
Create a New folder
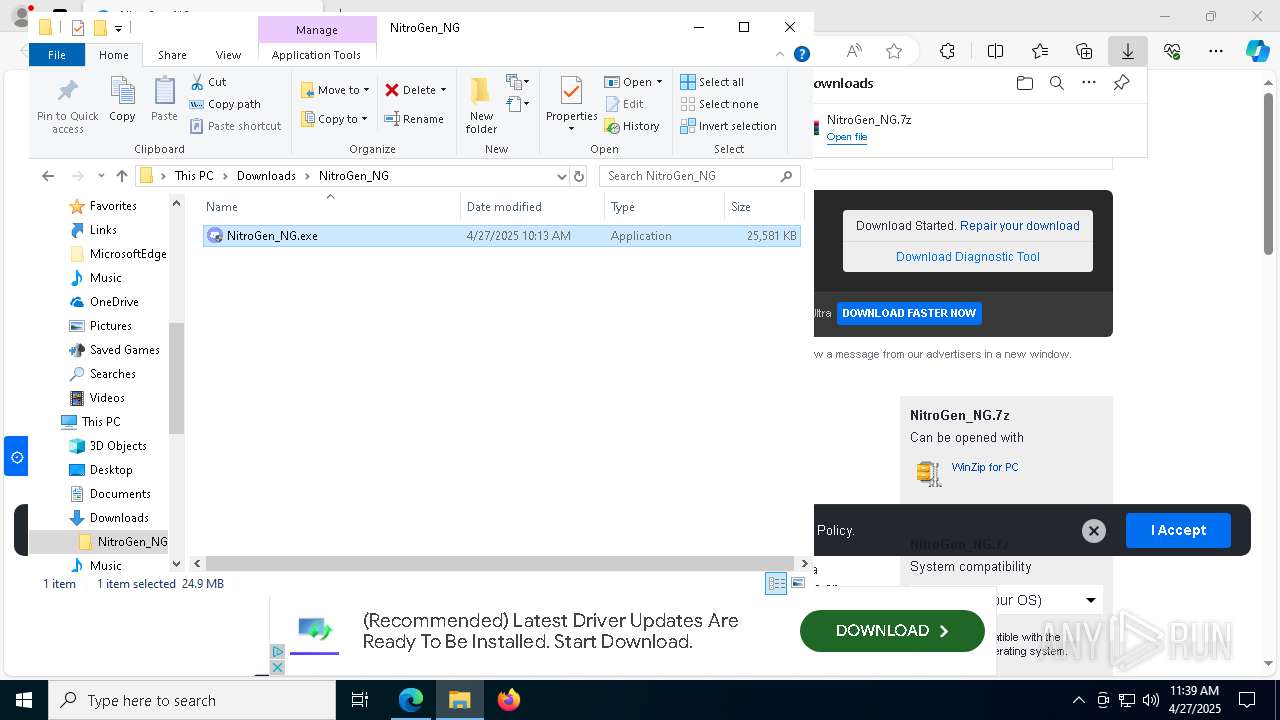point(481,105)
